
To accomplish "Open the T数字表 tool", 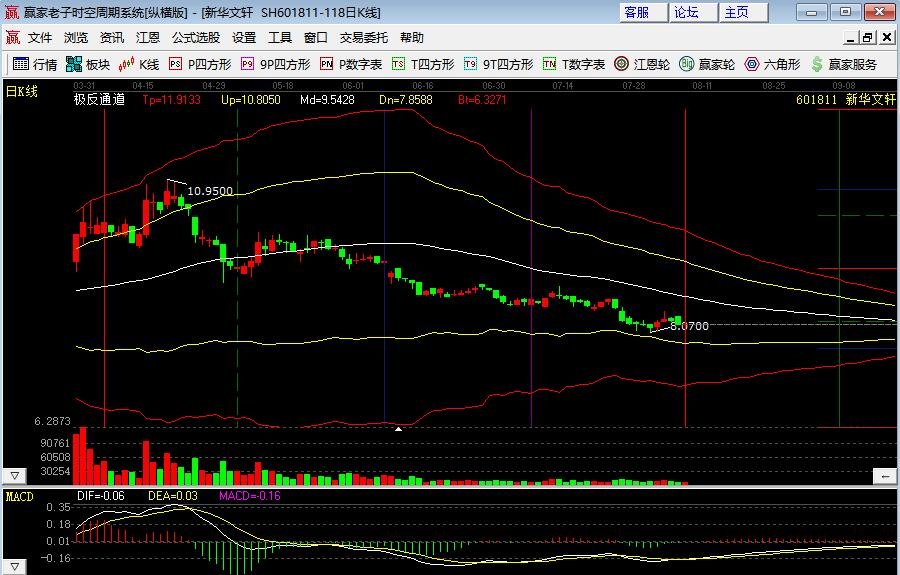I will (574, 64).
